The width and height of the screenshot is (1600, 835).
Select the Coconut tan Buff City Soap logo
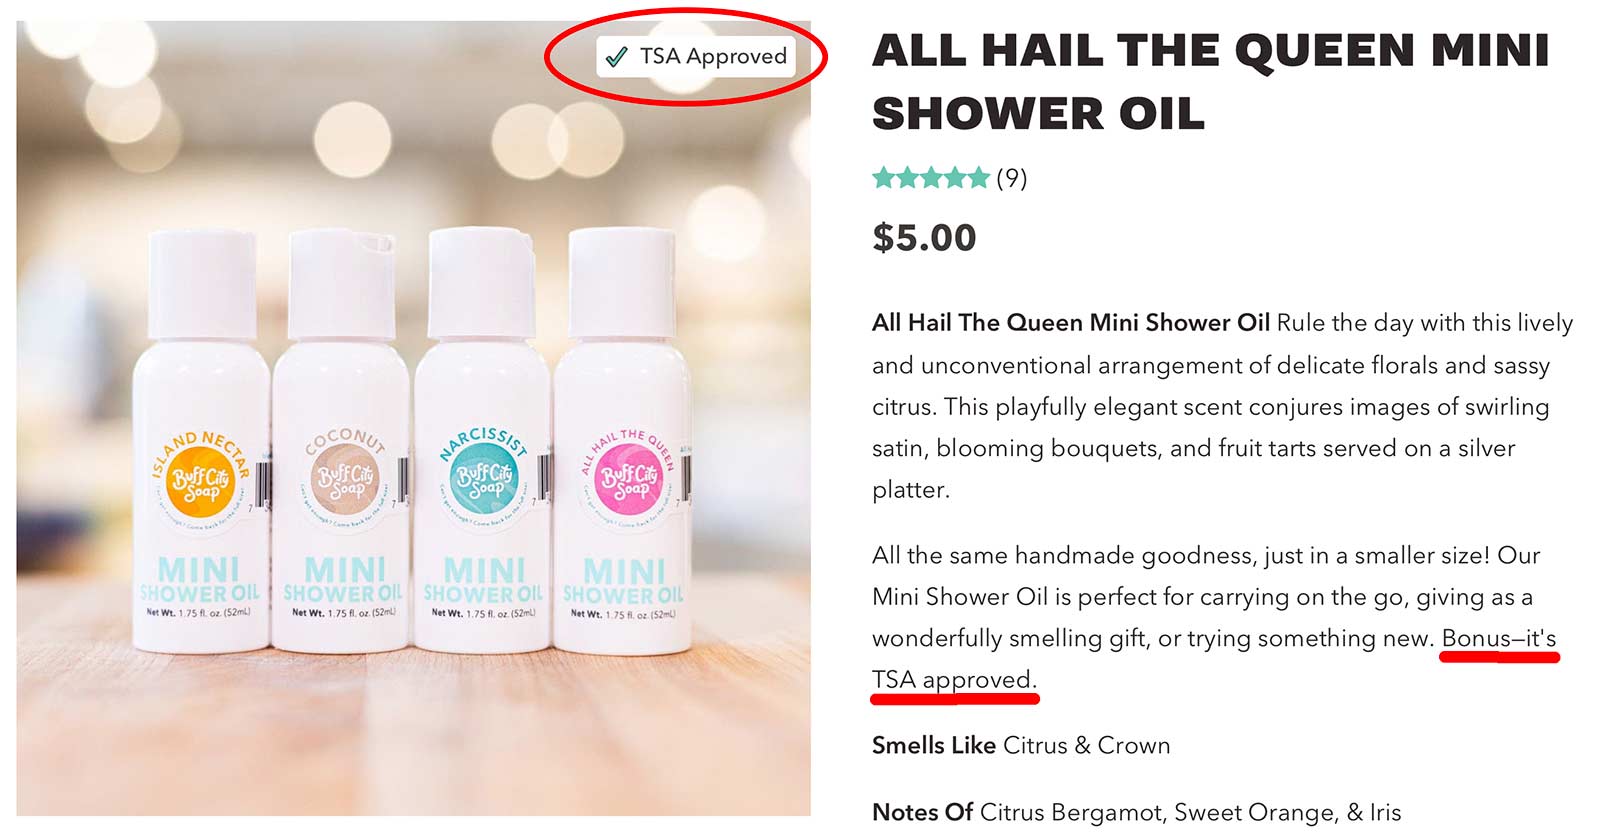click(343, 483)
